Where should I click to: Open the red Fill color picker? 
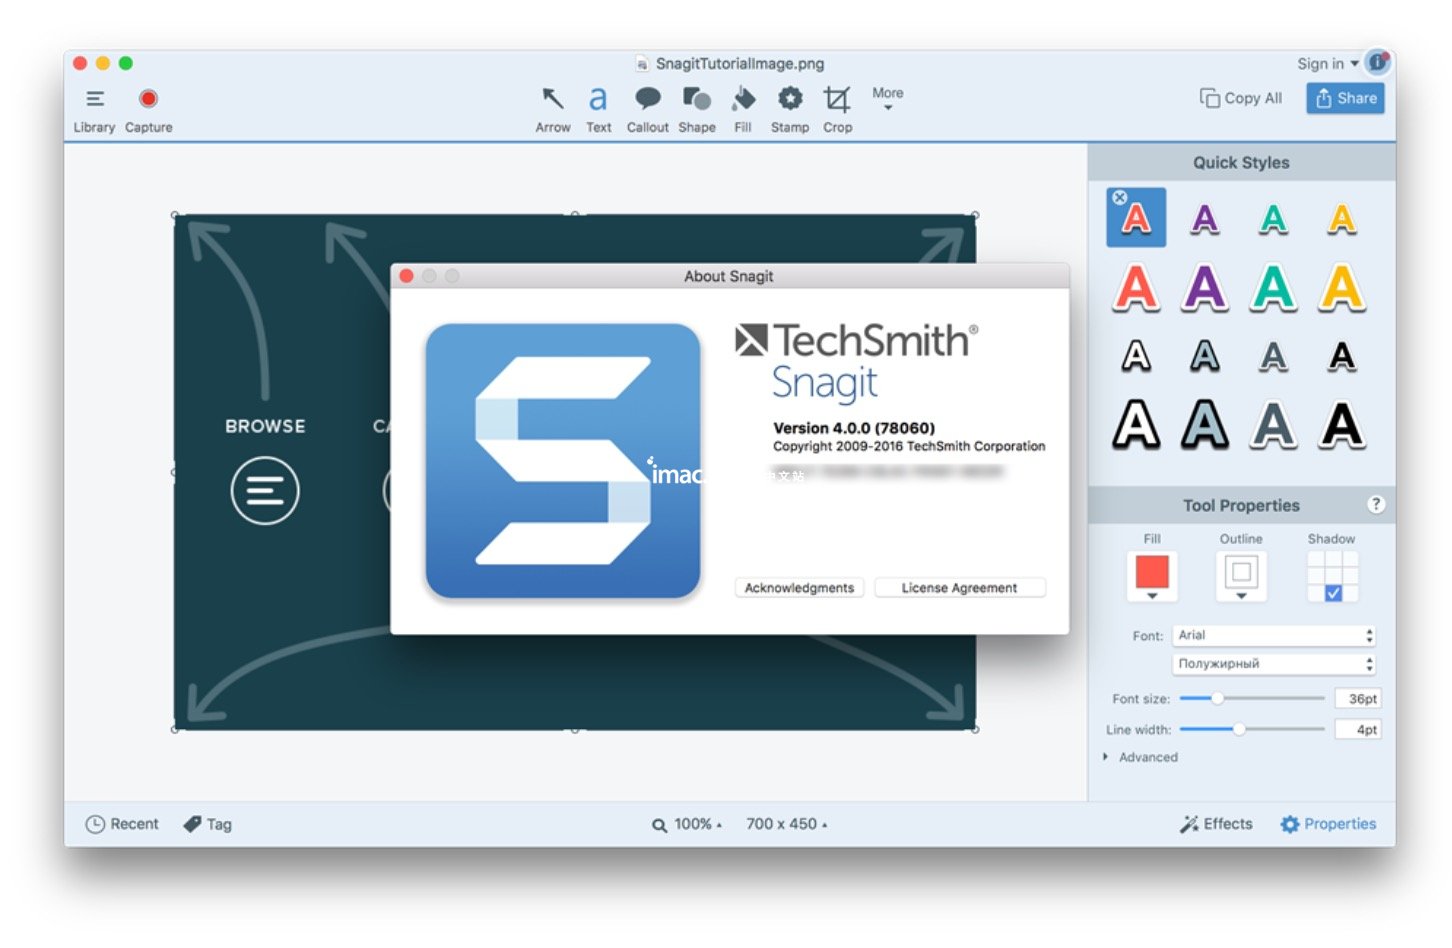pos(1152,576)
